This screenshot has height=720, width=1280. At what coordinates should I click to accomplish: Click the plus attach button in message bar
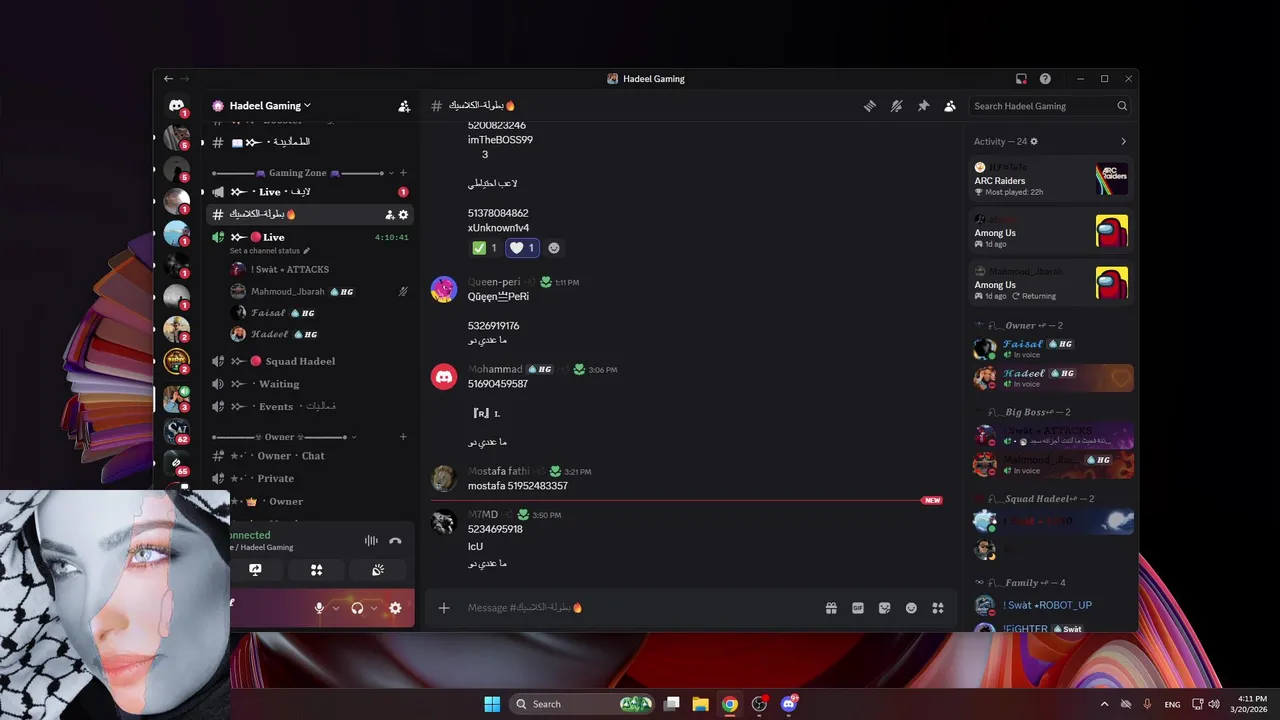point(444,608)
